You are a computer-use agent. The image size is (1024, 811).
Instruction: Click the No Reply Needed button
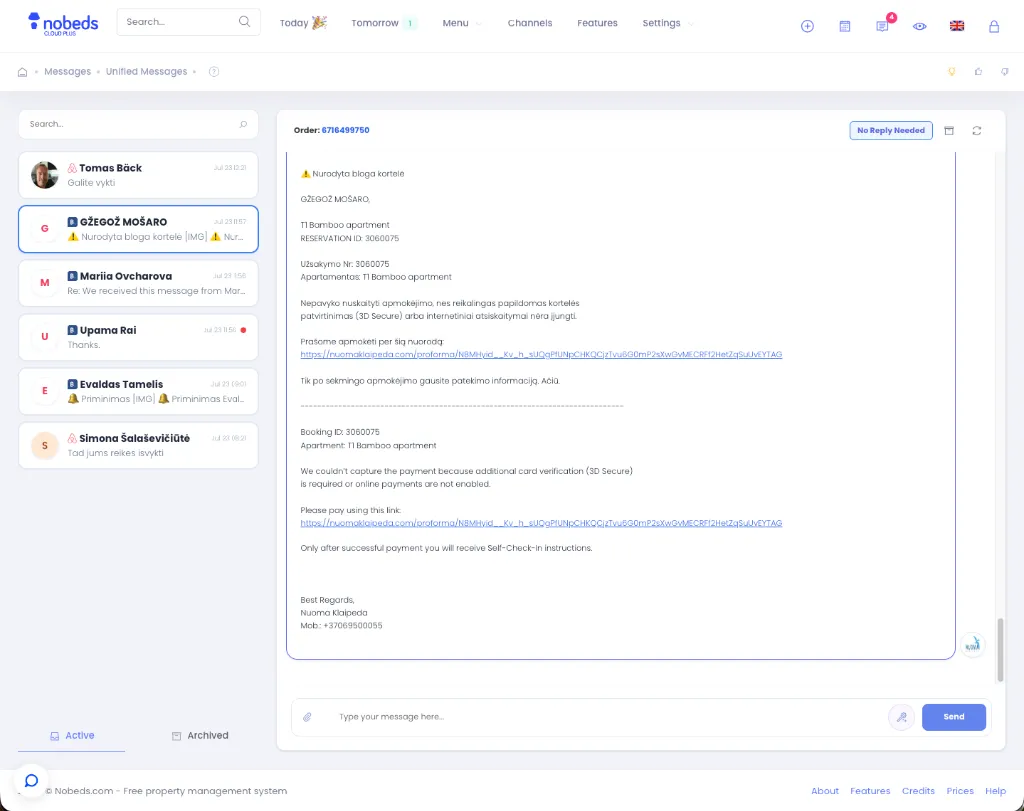(891, 131)
